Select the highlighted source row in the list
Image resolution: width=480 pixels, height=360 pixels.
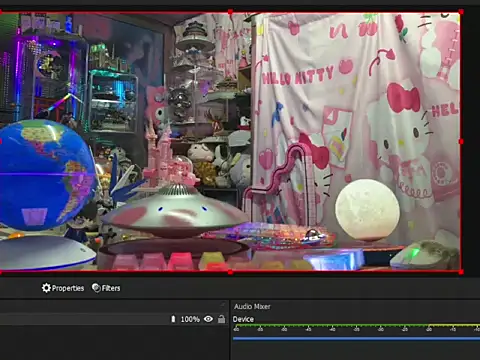114,319
